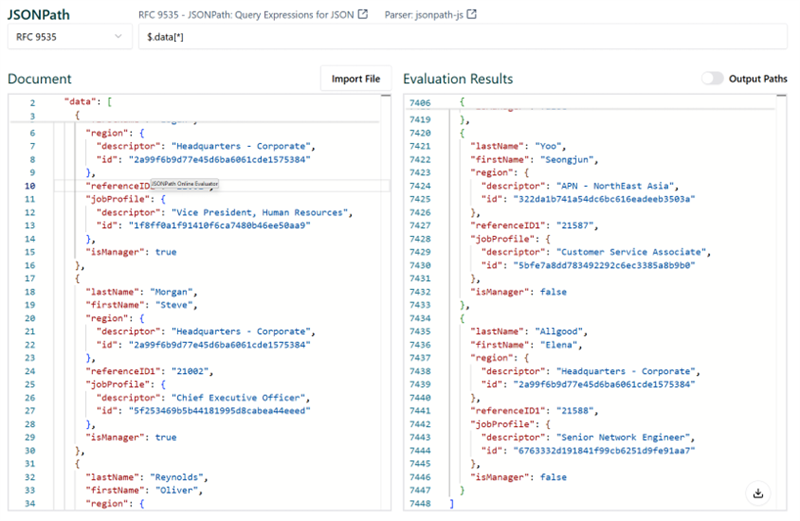
Task: Click line number 10 in Document gutter
Action: tap(30, 186)
